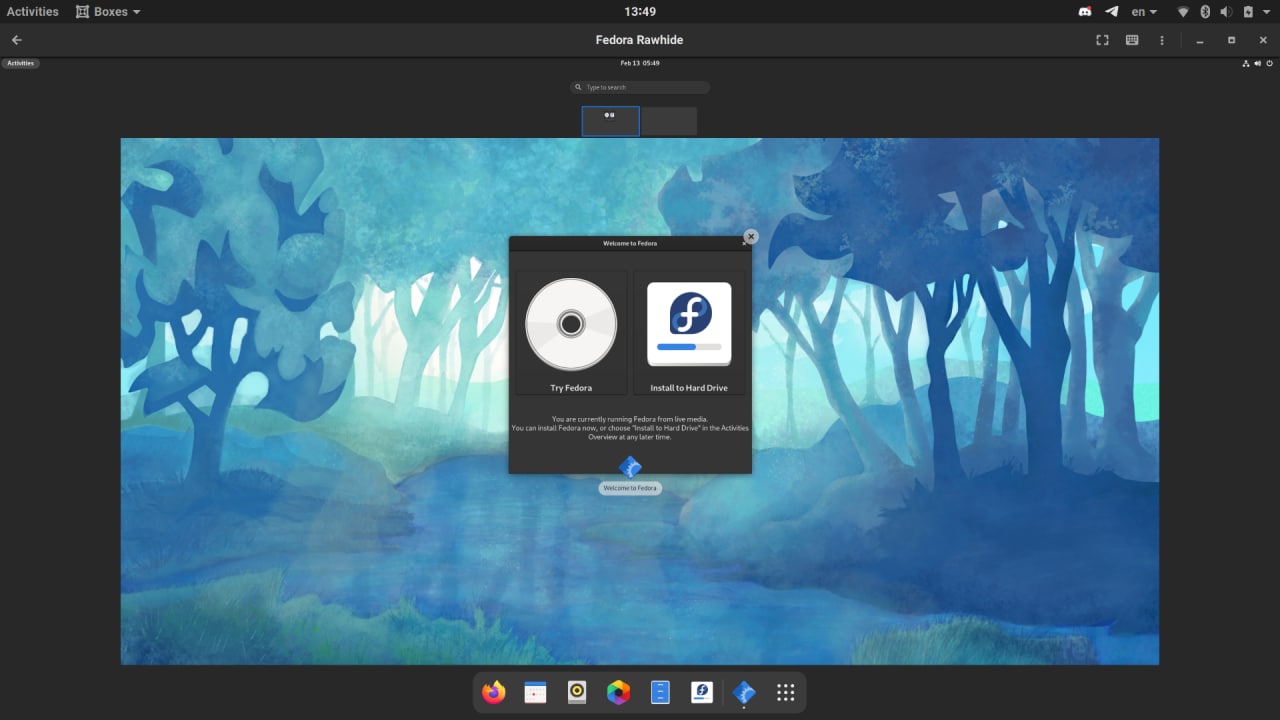Launch Install to Hard Drive from dock

(702, 692)
